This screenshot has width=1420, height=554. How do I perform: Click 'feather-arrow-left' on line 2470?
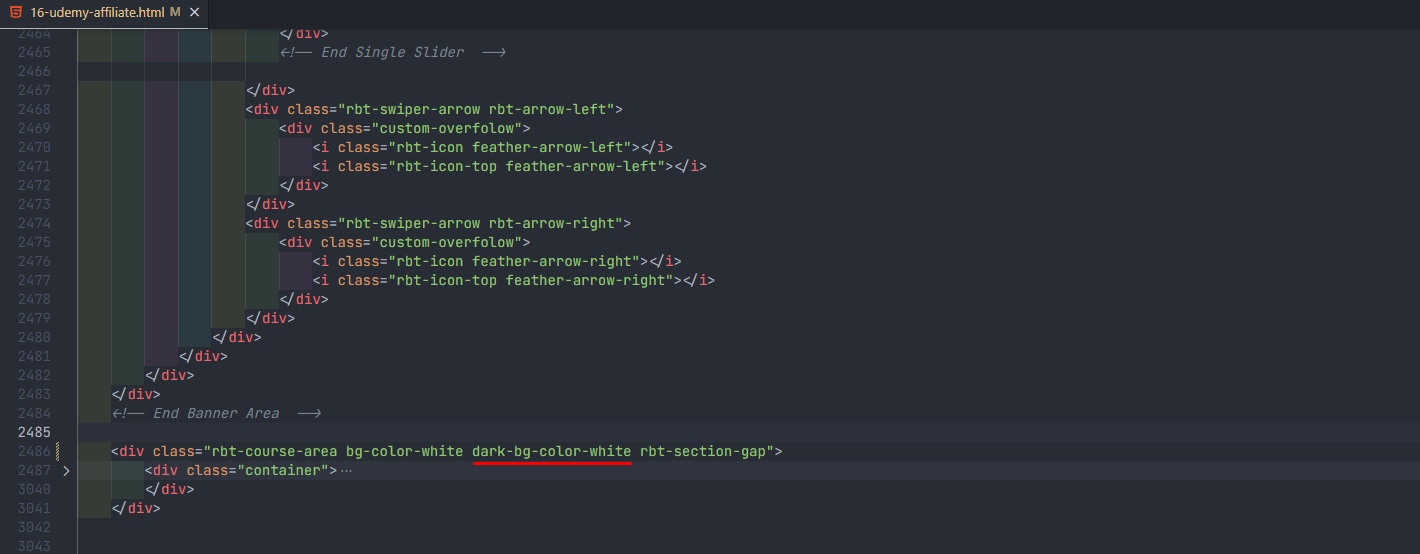(x=551, y=147)
